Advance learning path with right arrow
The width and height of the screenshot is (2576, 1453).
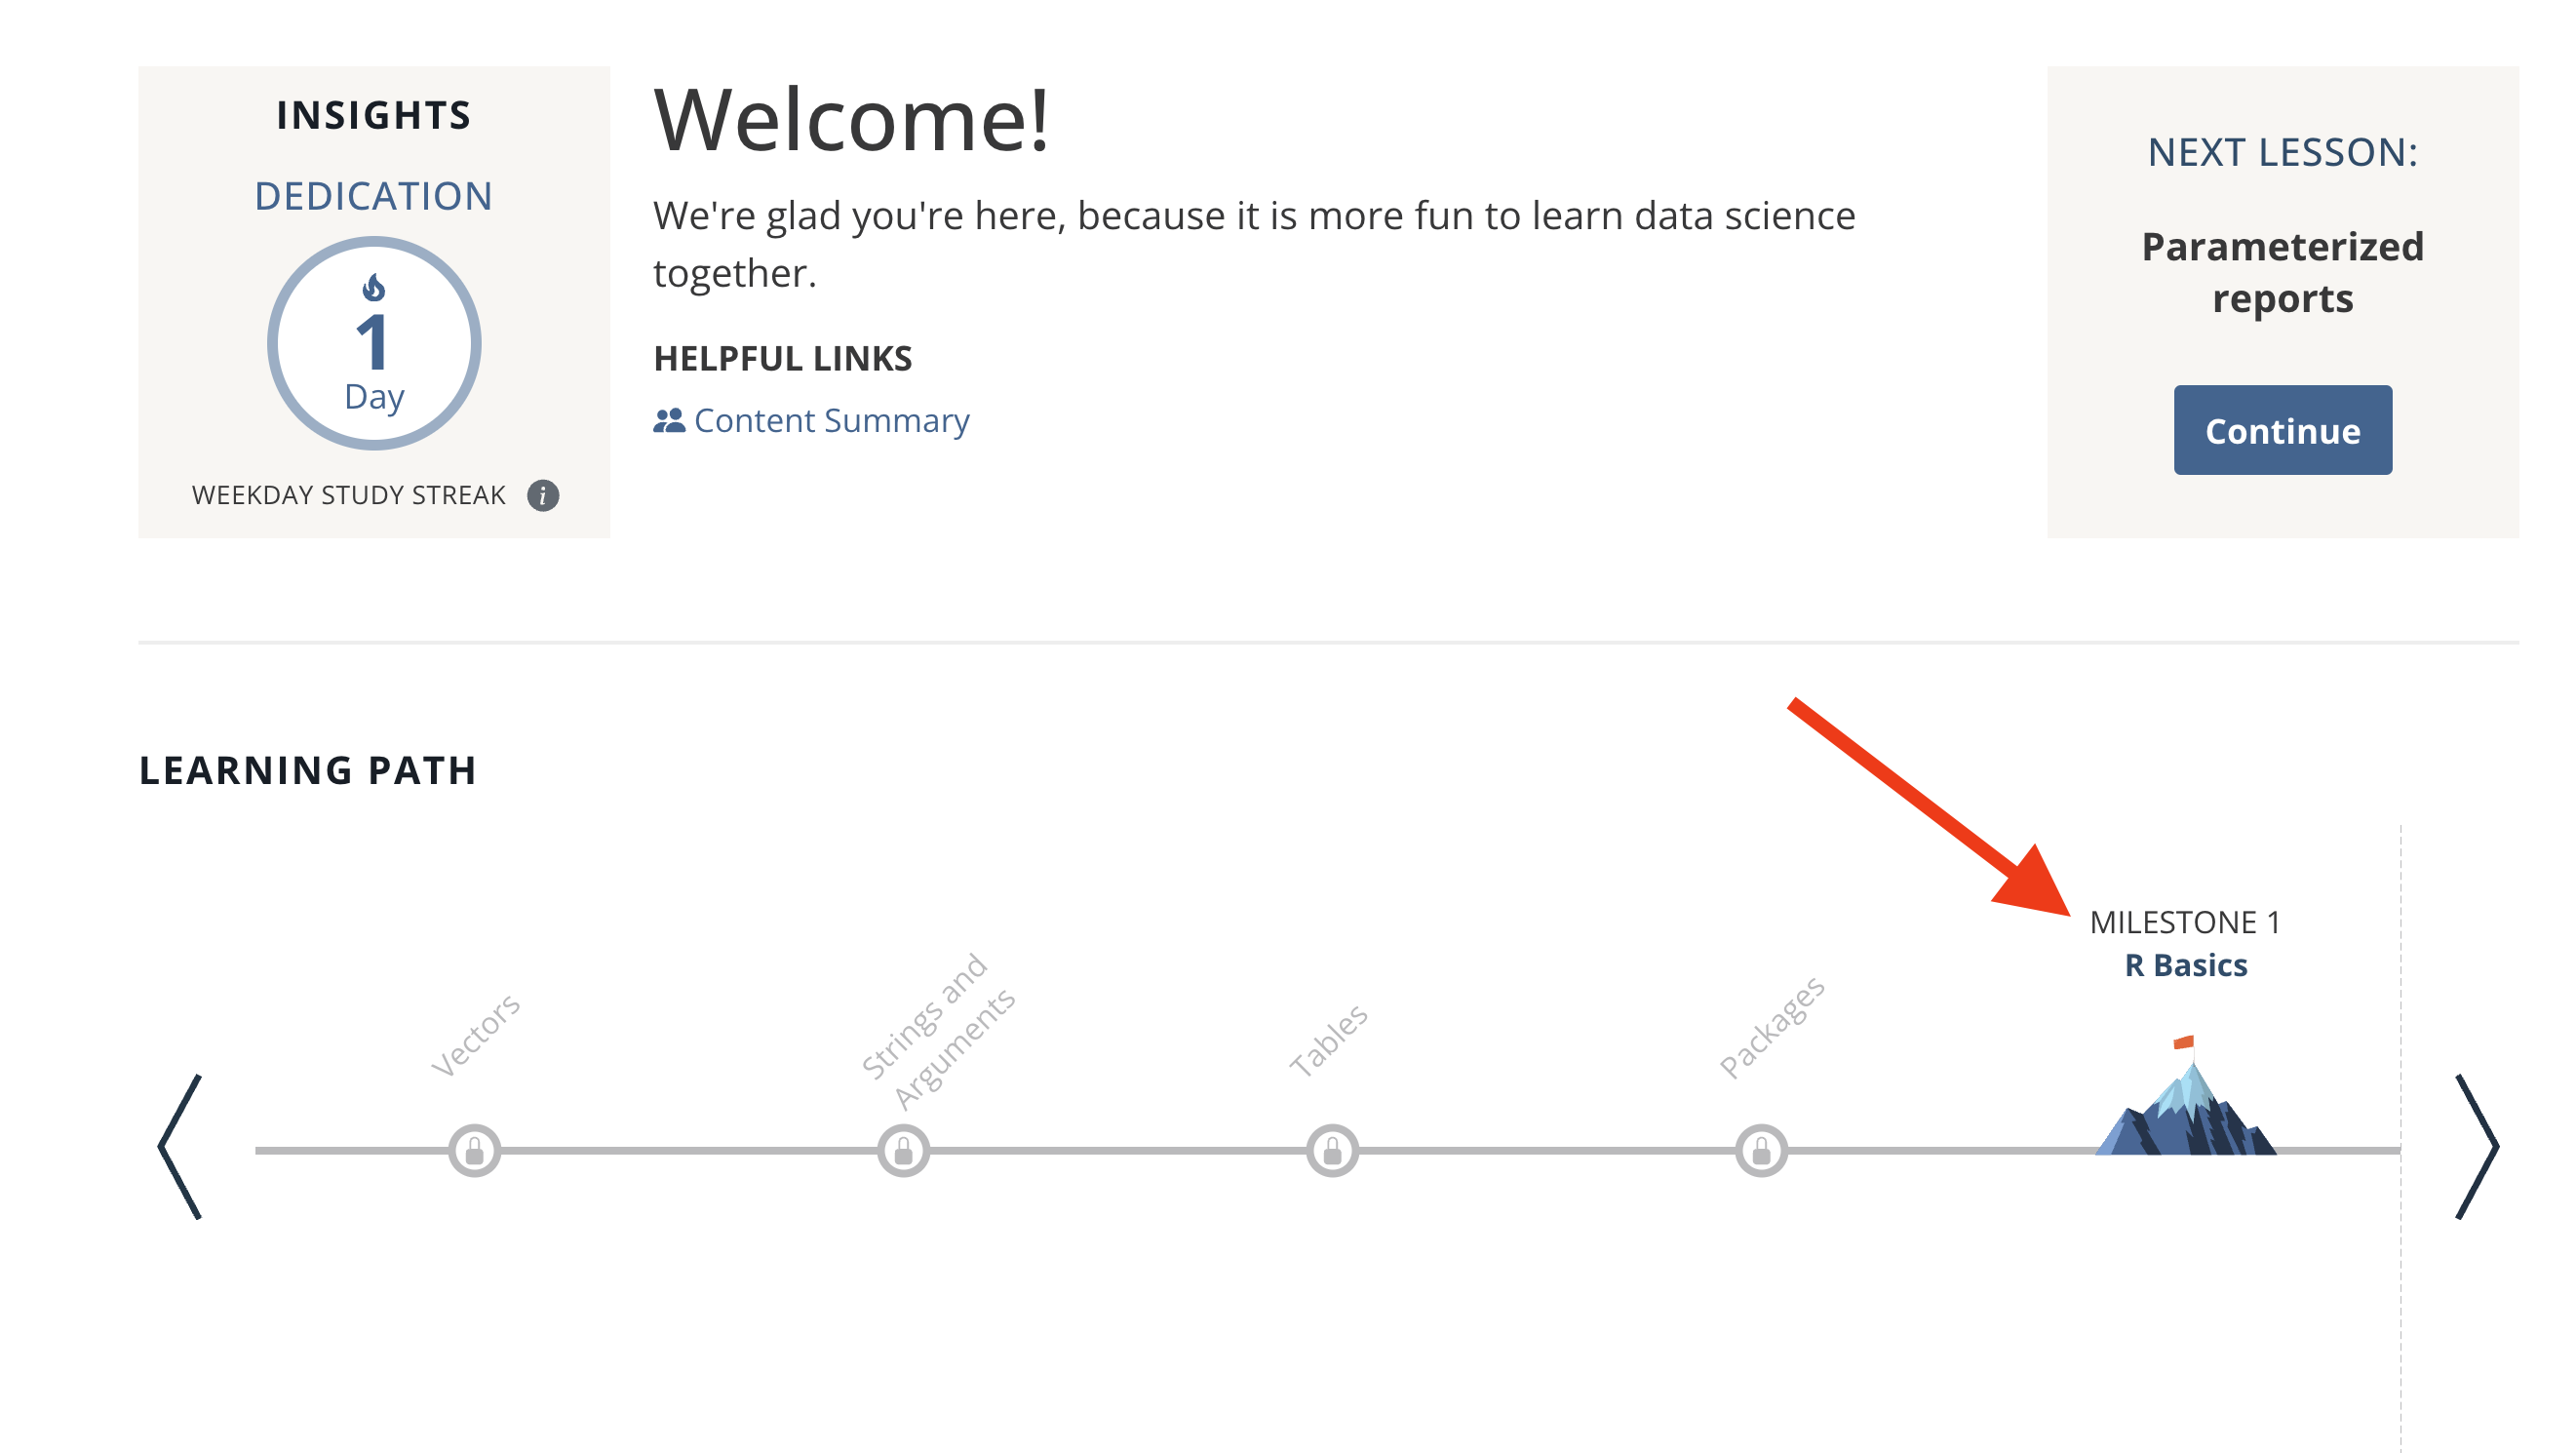click(2477, 1147)
